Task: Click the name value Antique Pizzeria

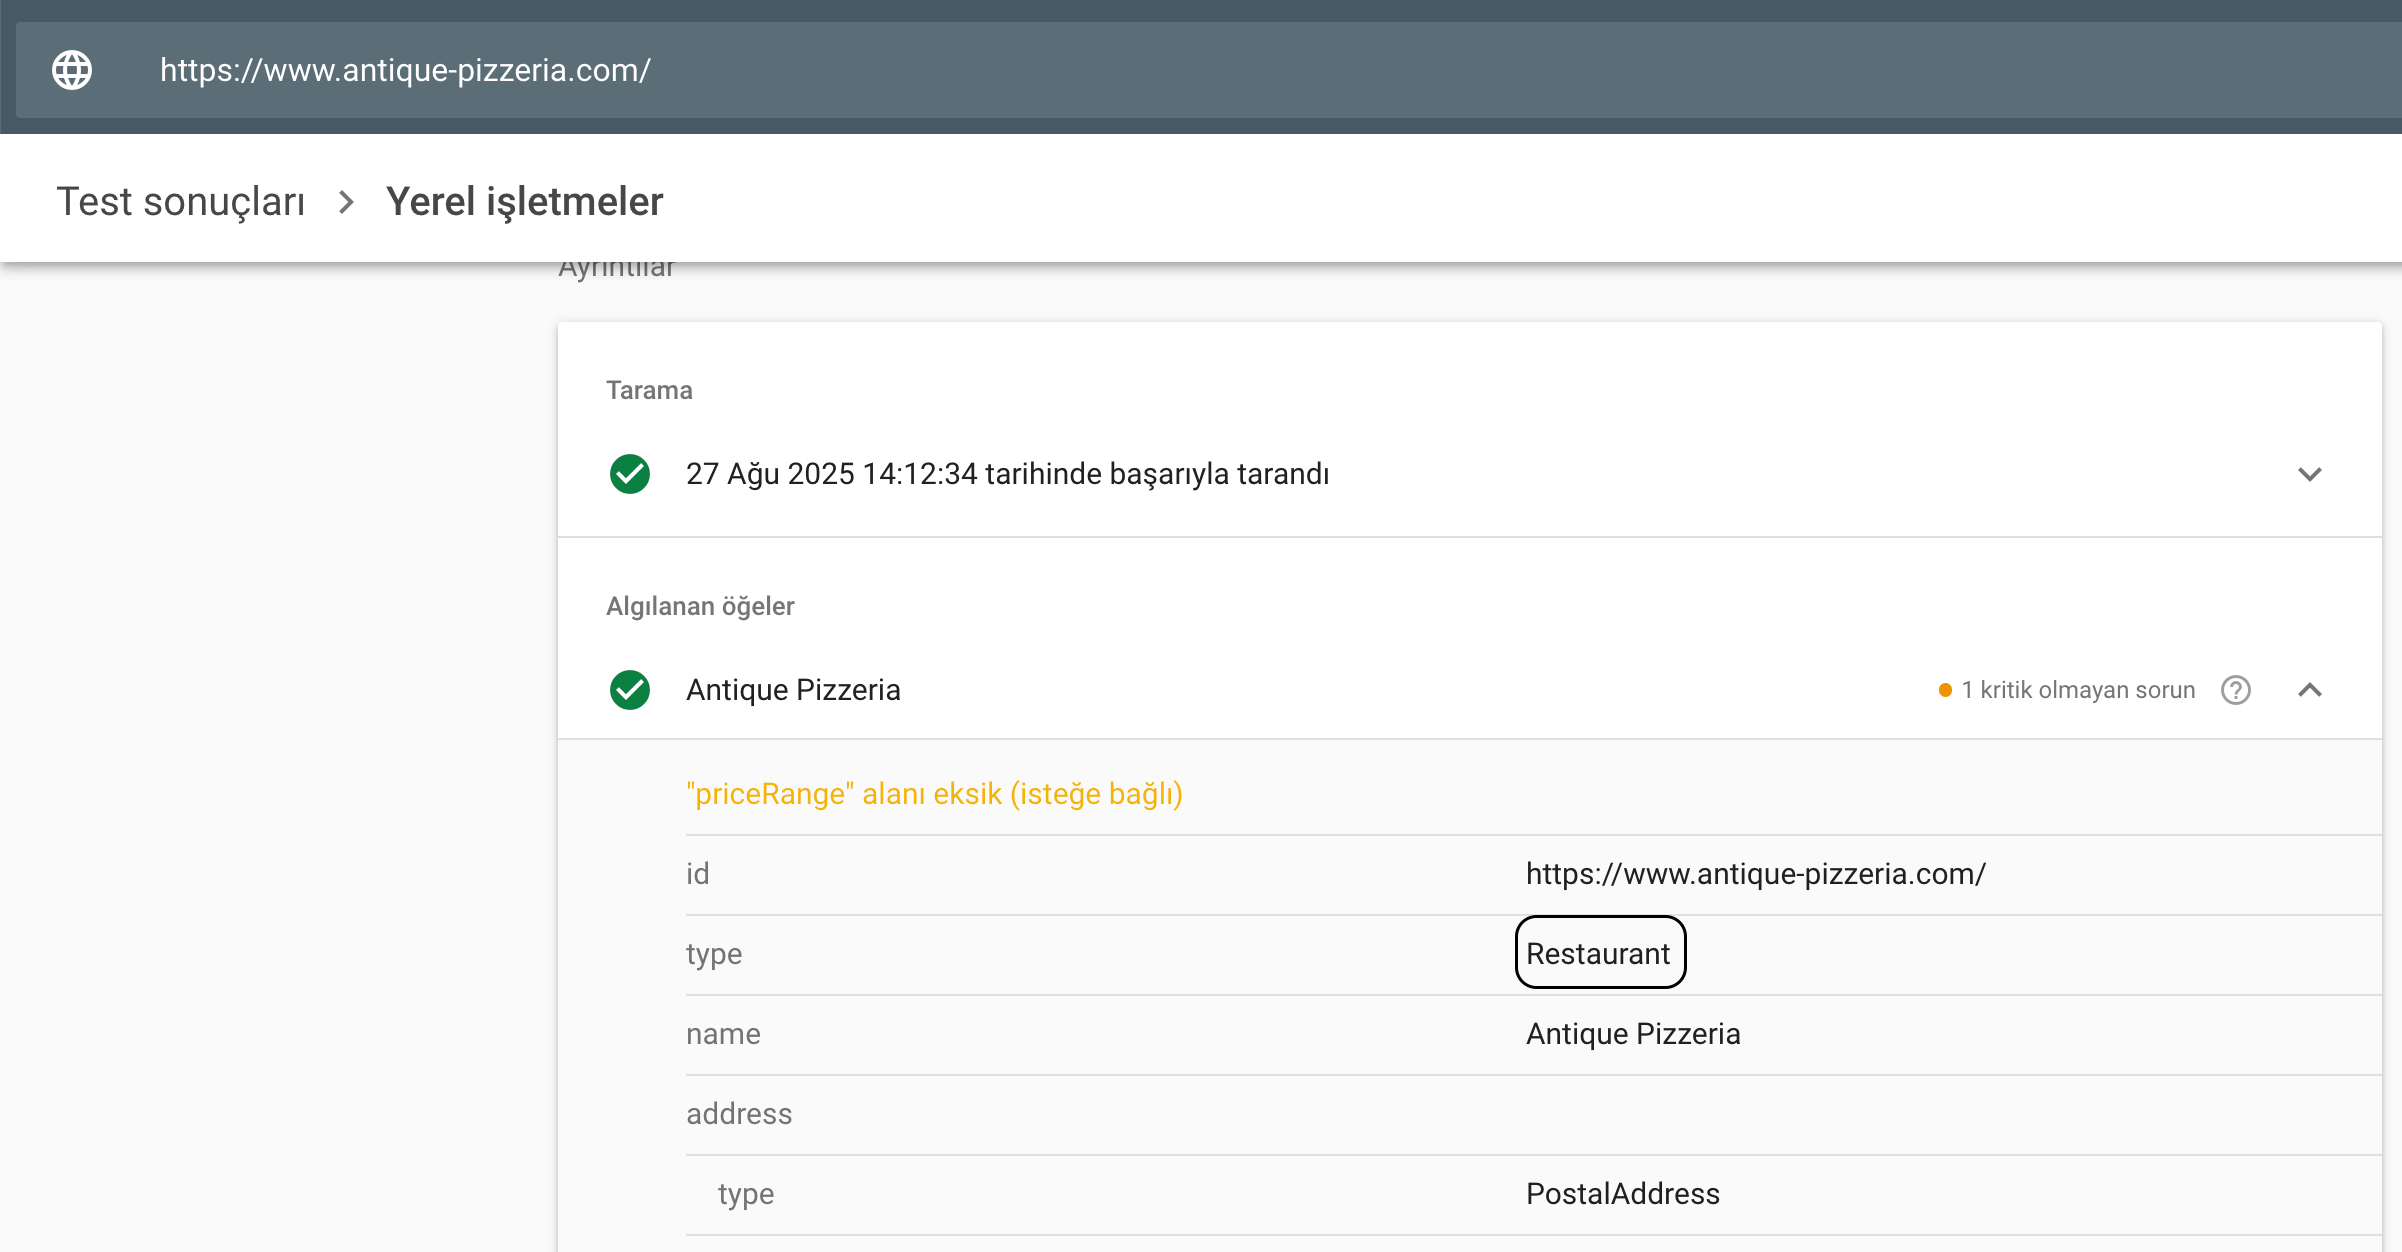Action: [1633, 1034]
